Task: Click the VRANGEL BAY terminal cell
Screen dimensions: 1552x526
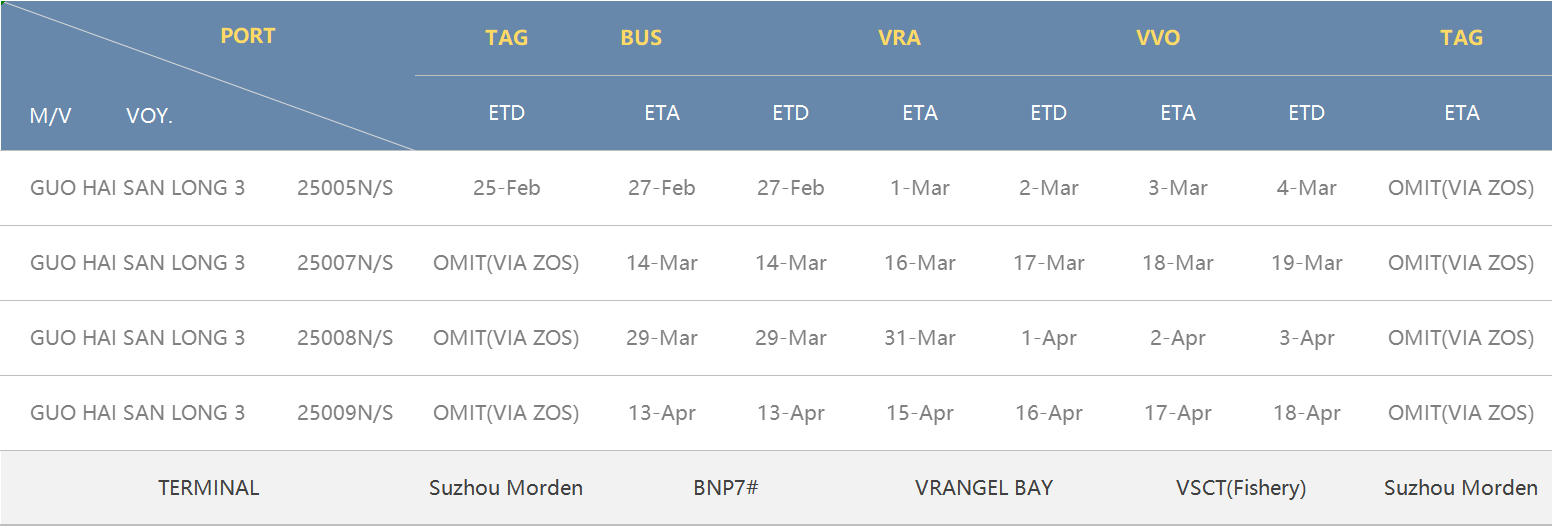Action: [984, 488]
